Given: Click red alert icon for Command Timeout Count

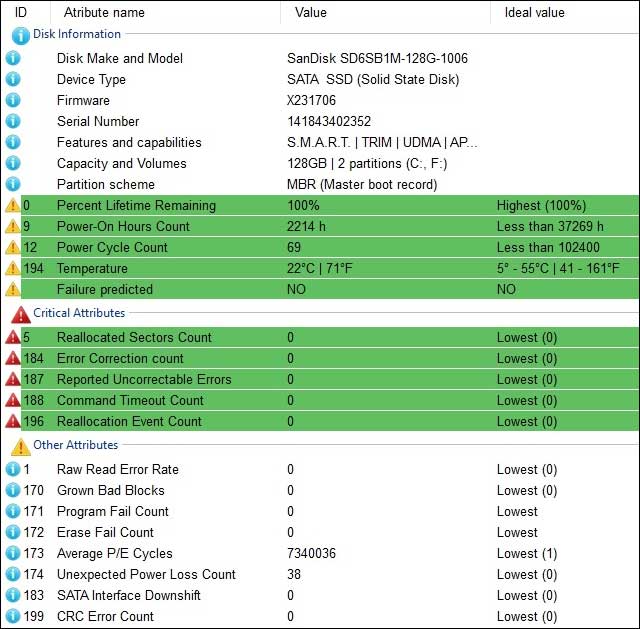Looking at the screenshot, I should tap(13, 400).
